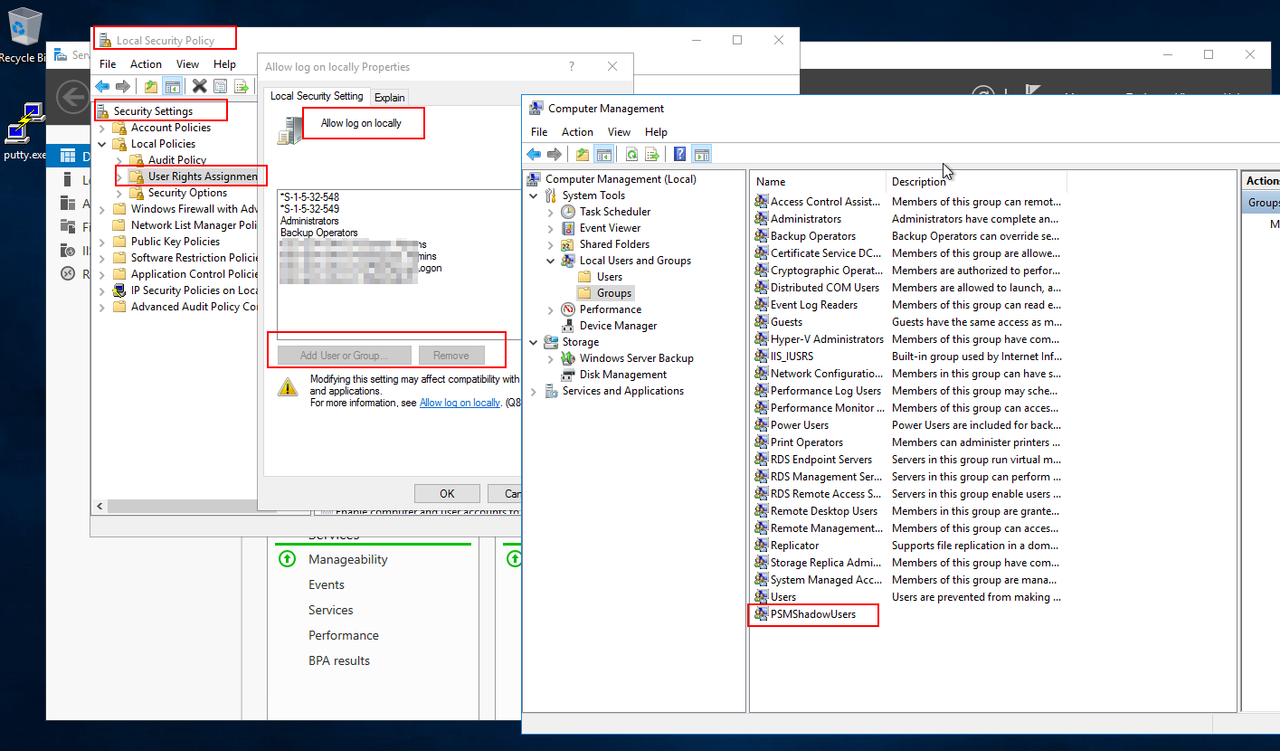Expand Public Key Policies node
The height and width of the screenshot is (751, 1280).
(102, 241)
